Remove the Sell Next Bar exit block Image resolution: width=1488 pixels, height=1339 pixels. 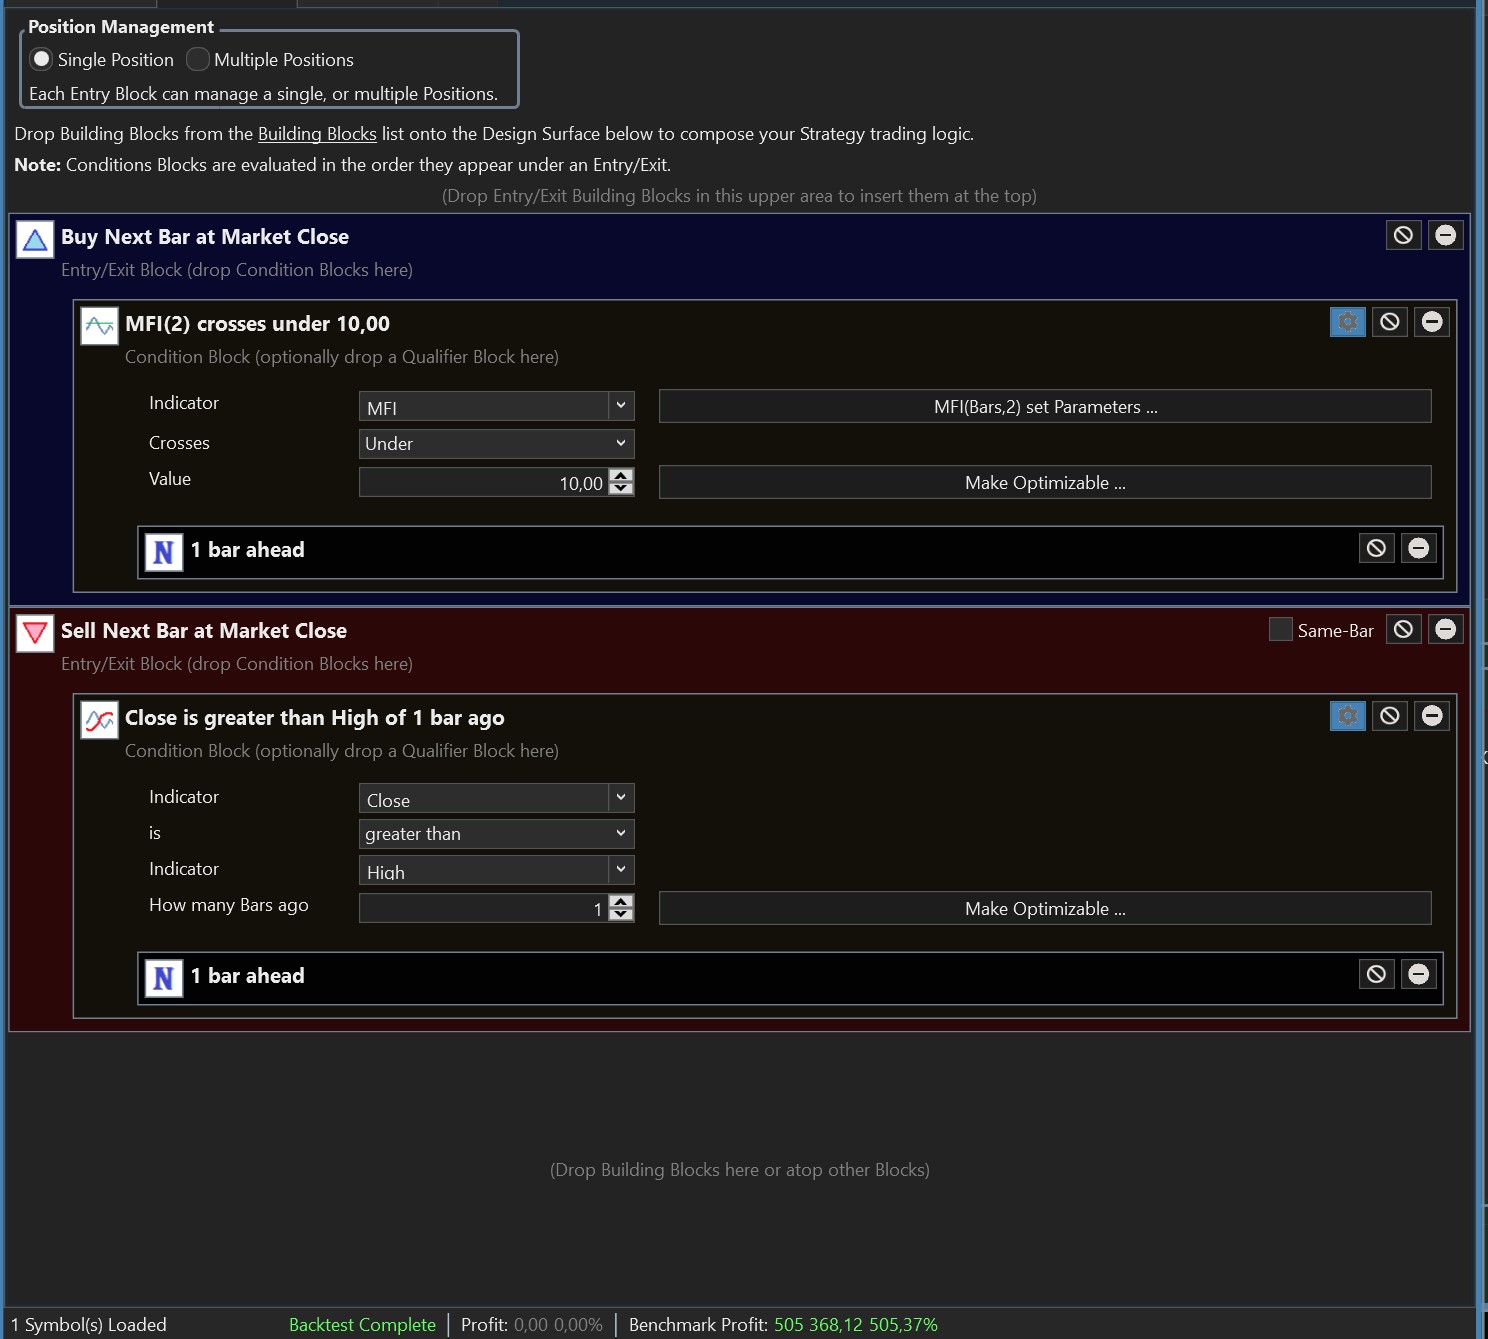tap(1445, 629)
